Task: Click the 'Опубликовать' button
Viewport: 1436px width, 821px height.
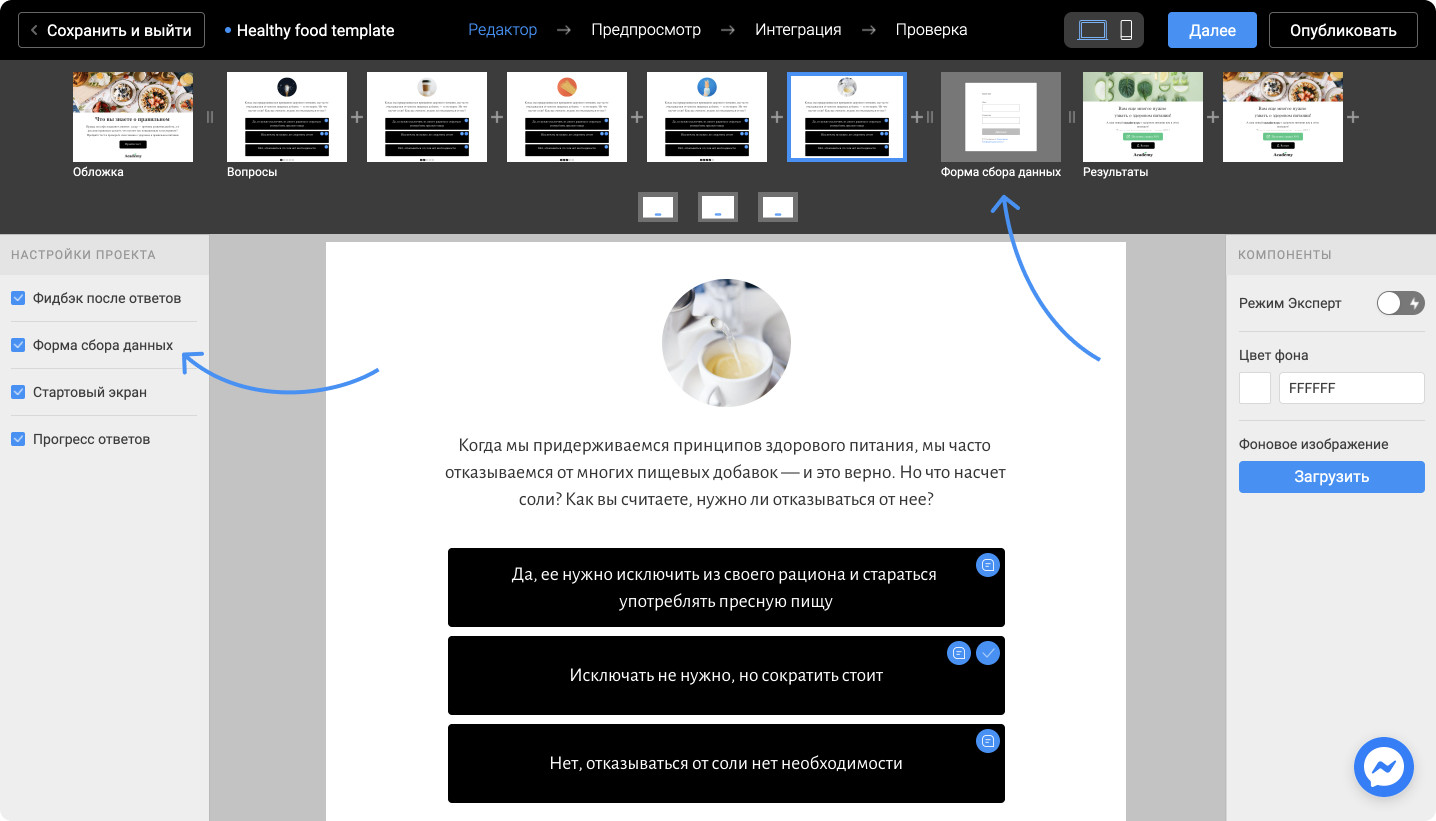Action: pyautogui.click(x=1343, y=30)
